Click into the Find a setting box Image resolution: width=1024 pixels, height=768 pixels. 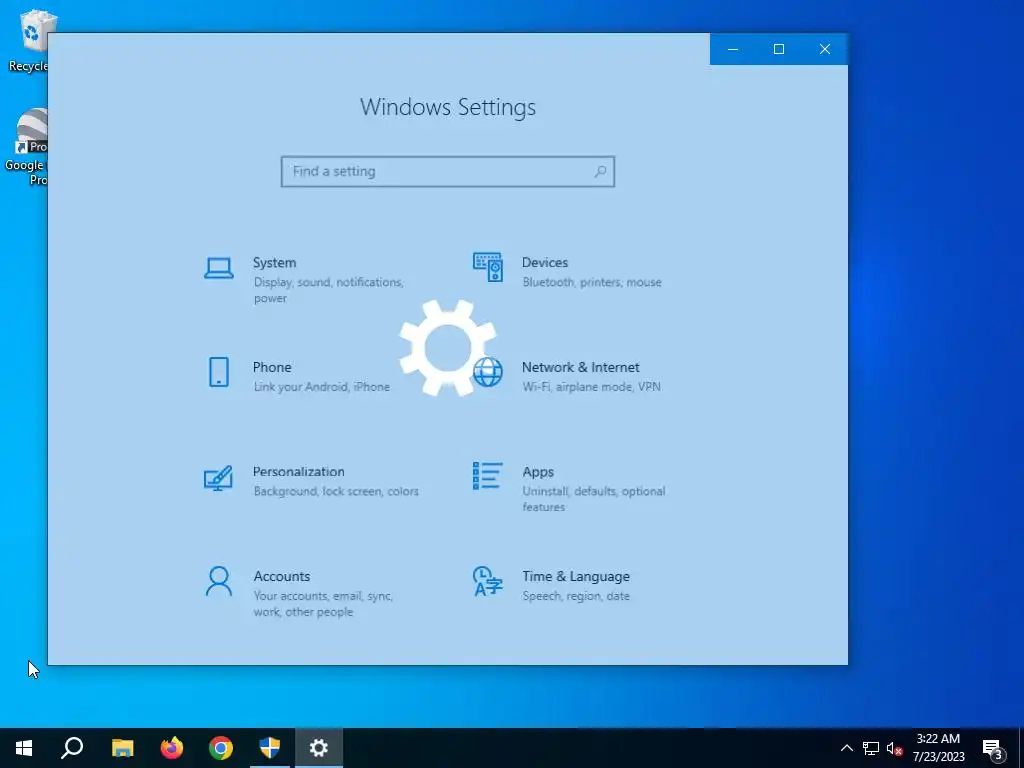[x=448, y=172]
